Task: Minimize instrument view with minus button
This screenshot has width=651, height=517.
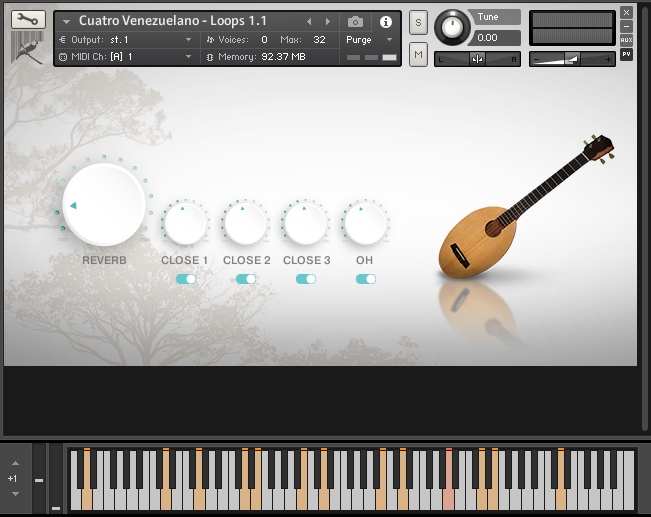Action: (627, 27)
